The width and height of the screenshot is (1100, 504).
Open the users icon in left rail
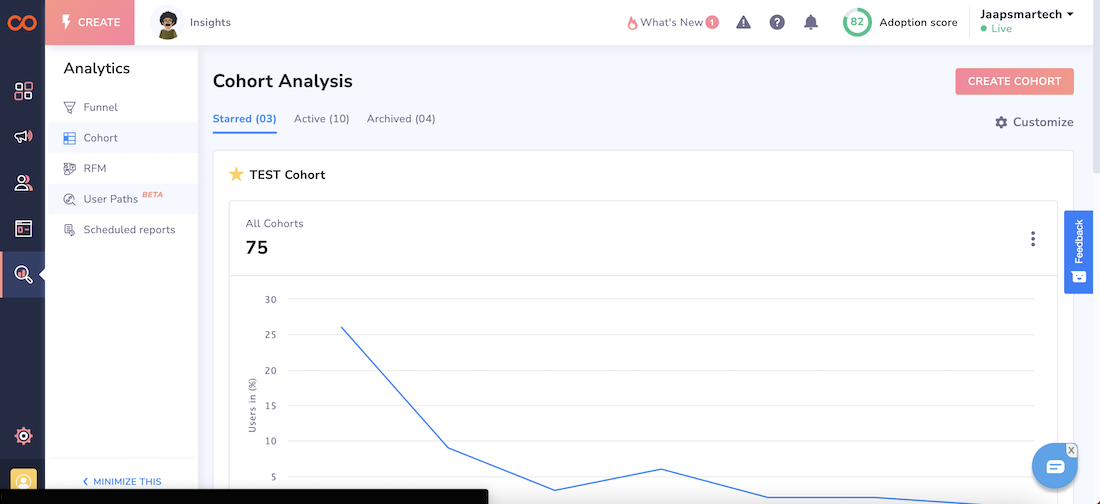[23, 183]
